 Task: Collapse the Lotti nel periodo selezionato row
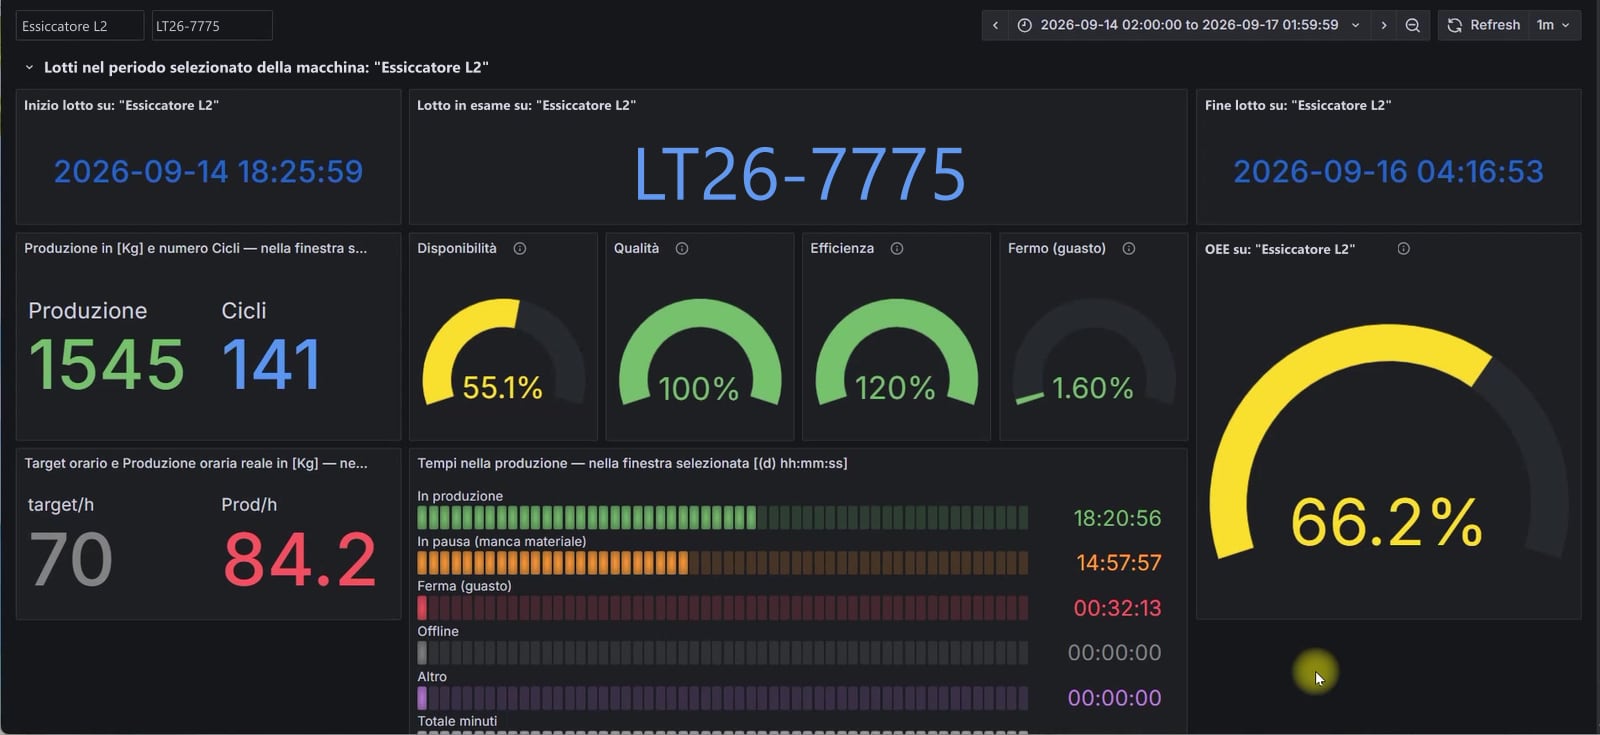point(29,67)
